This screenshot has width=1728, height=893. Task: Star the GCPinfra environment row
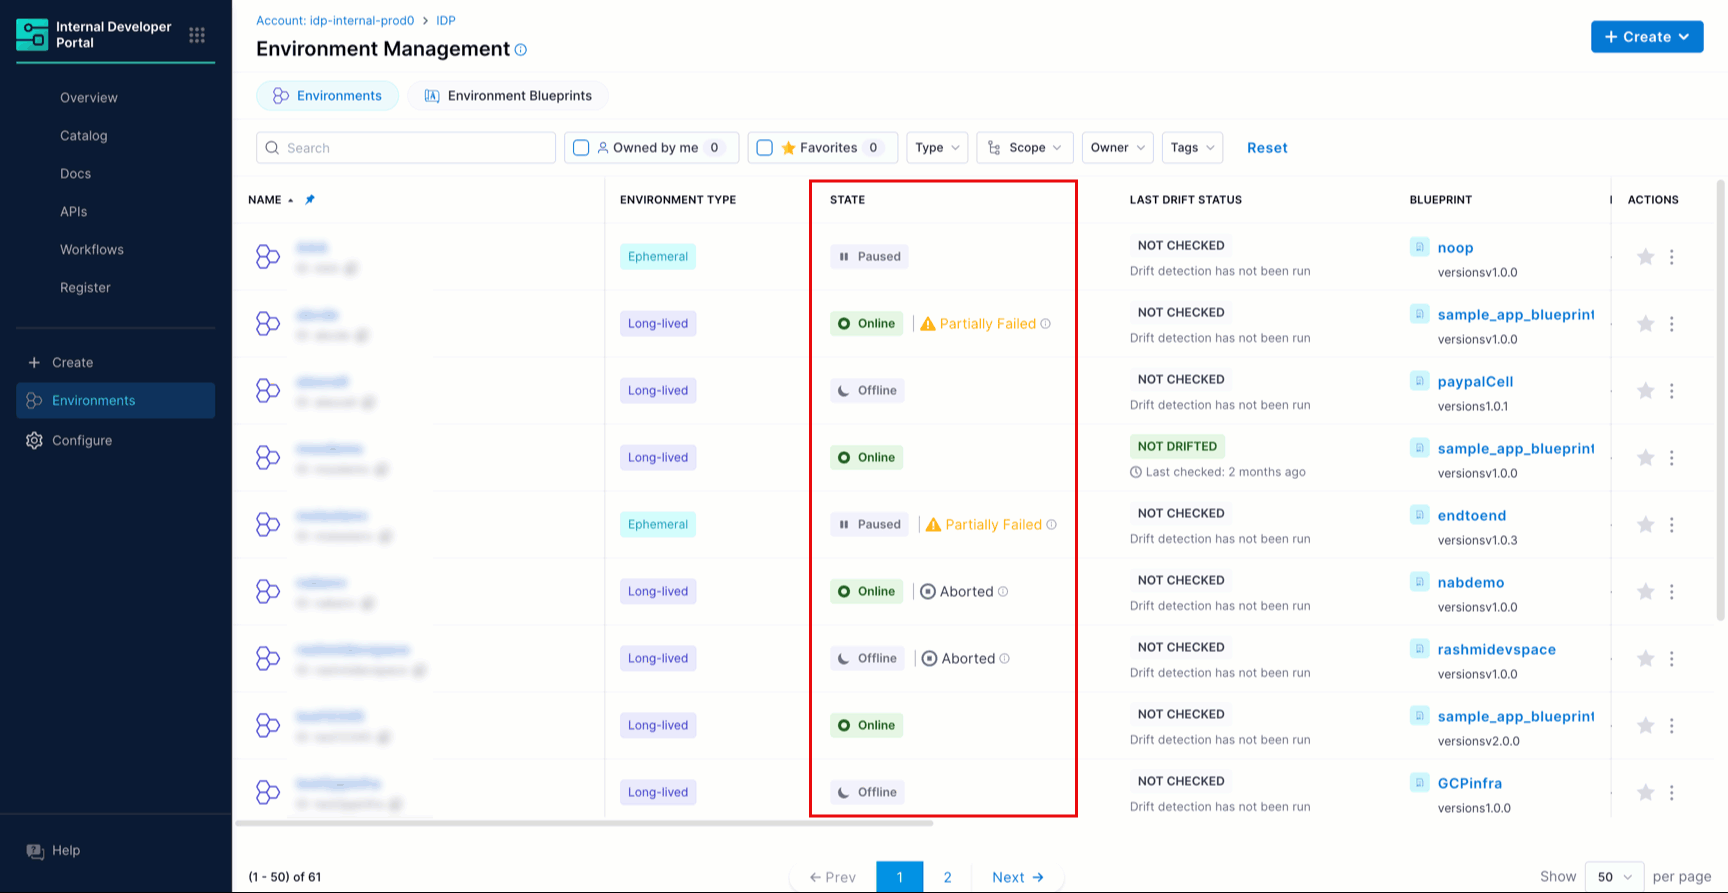point(1645,793)
